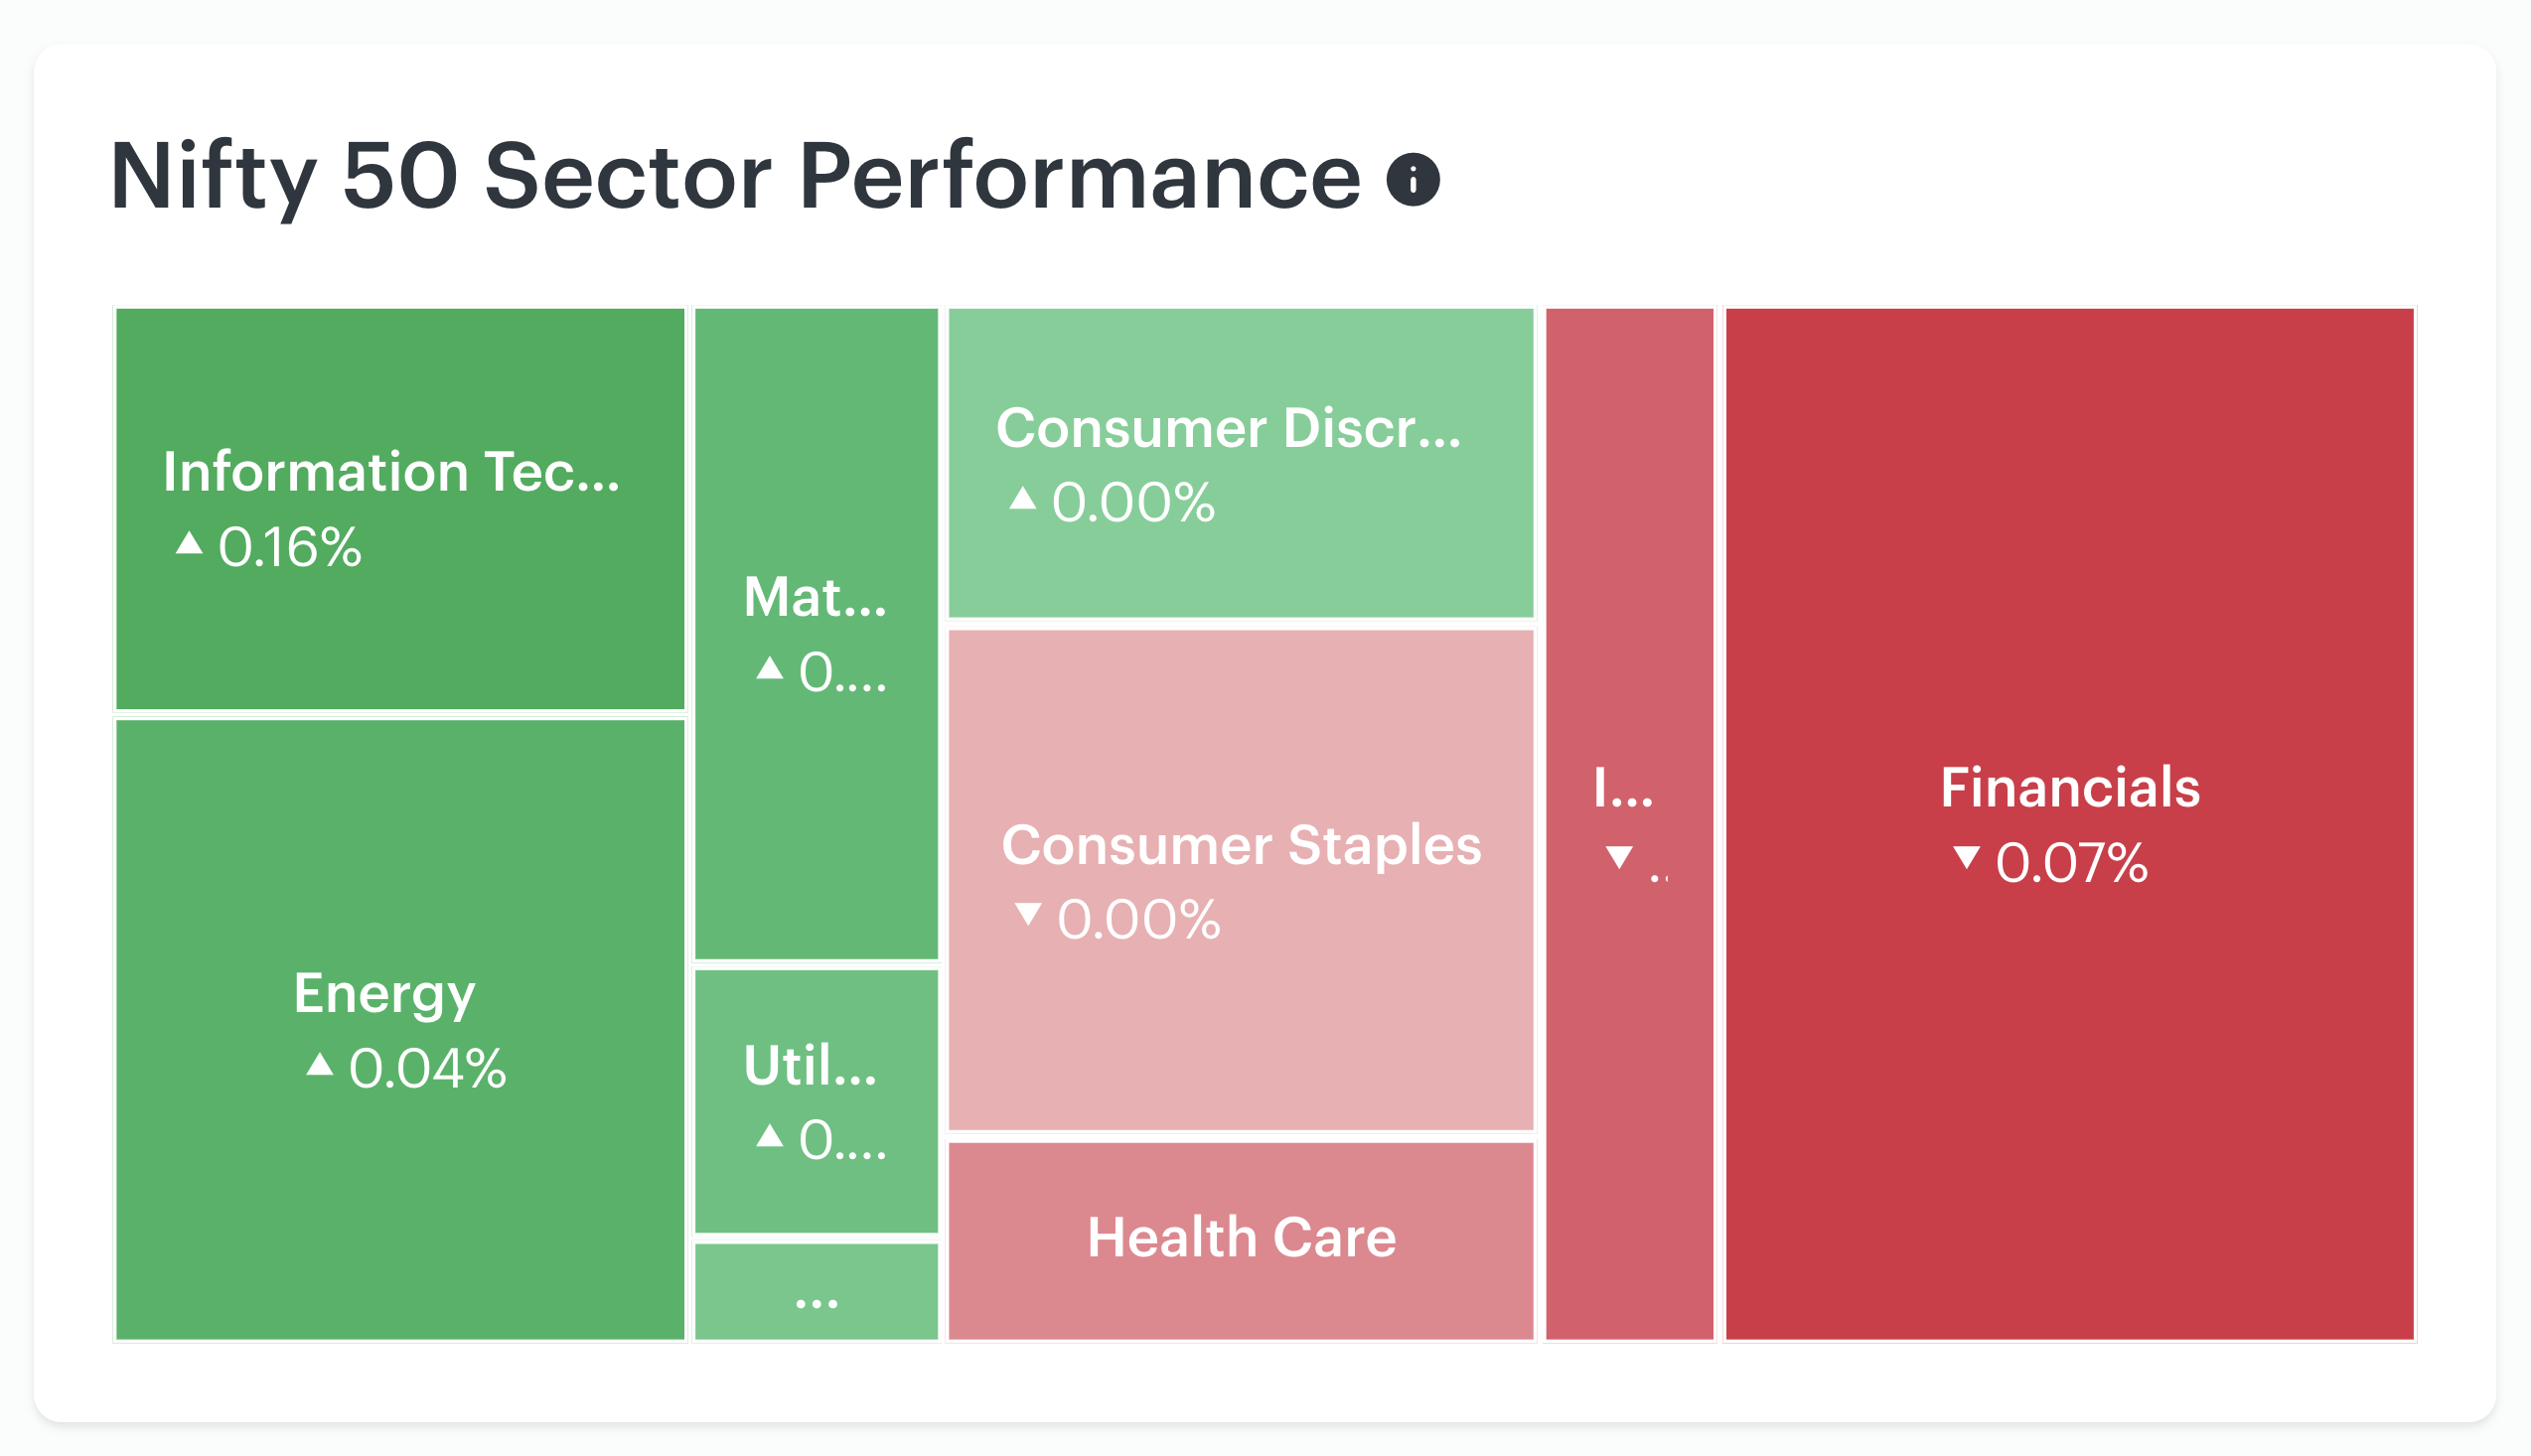This screenshot has width=2531, height=1456.
Task: Click the 0.16% gain label
Action: click(289, 548)
